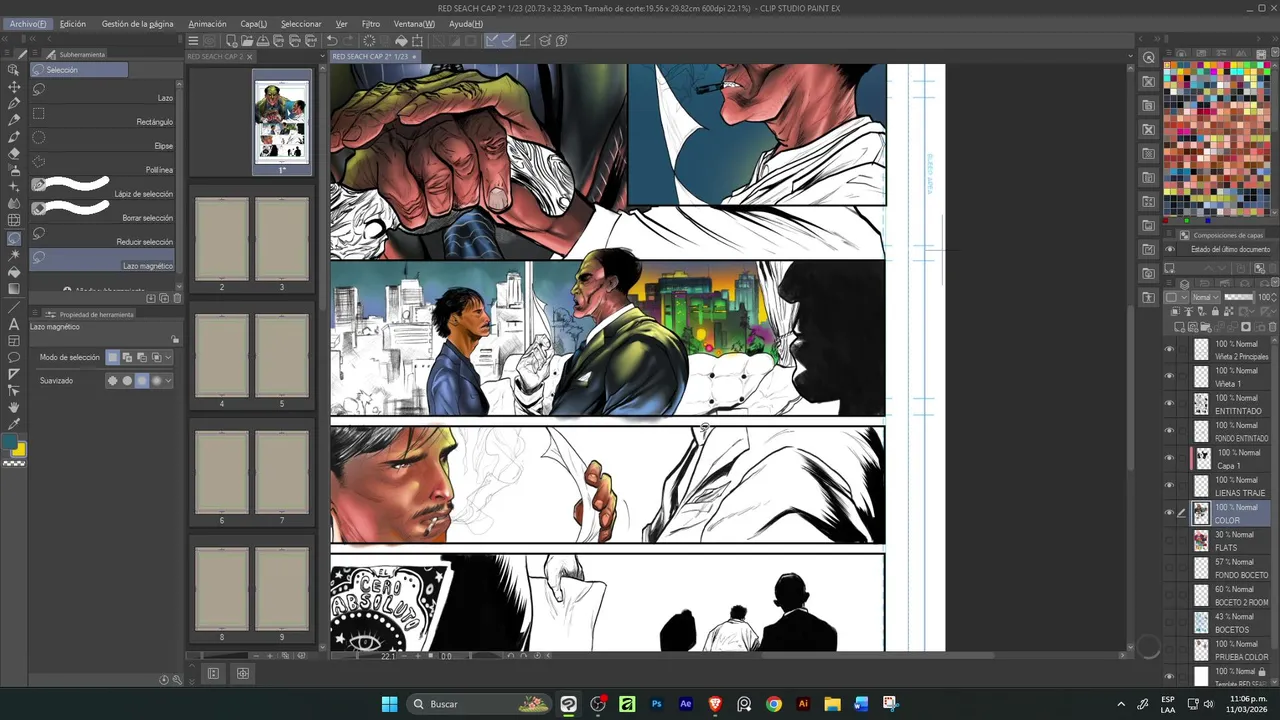
Task: Select the Borrar selección sub tool
Action: pyautogui.click(x=103, y=210)
